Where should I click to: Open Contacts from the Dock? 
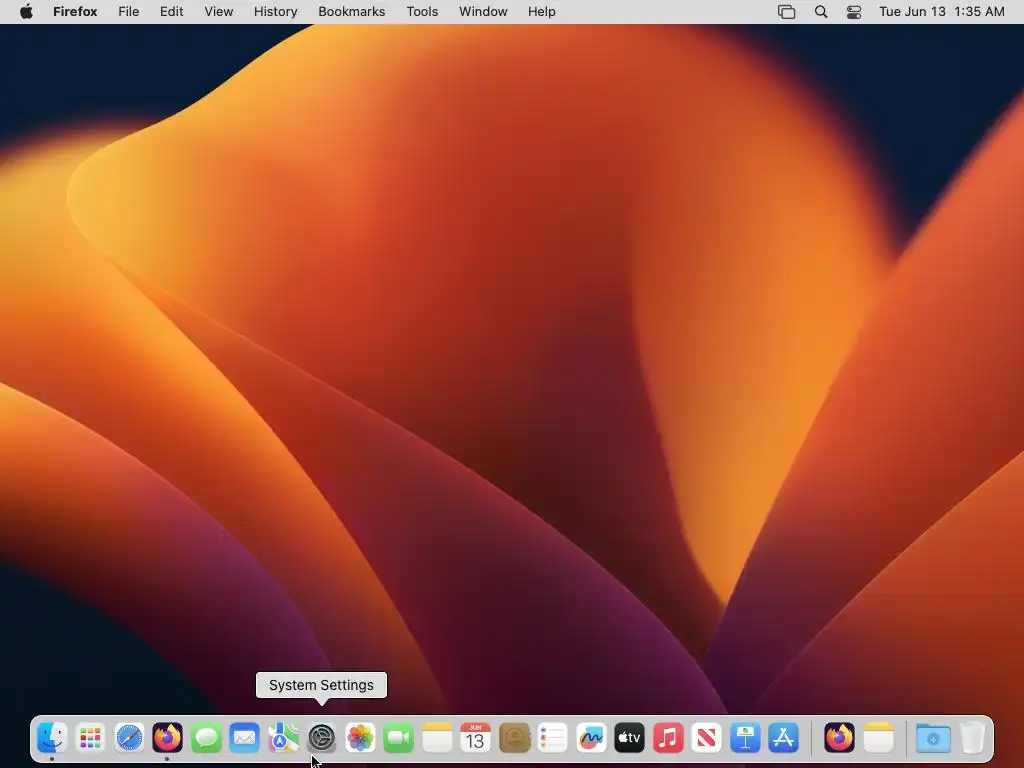514,738
